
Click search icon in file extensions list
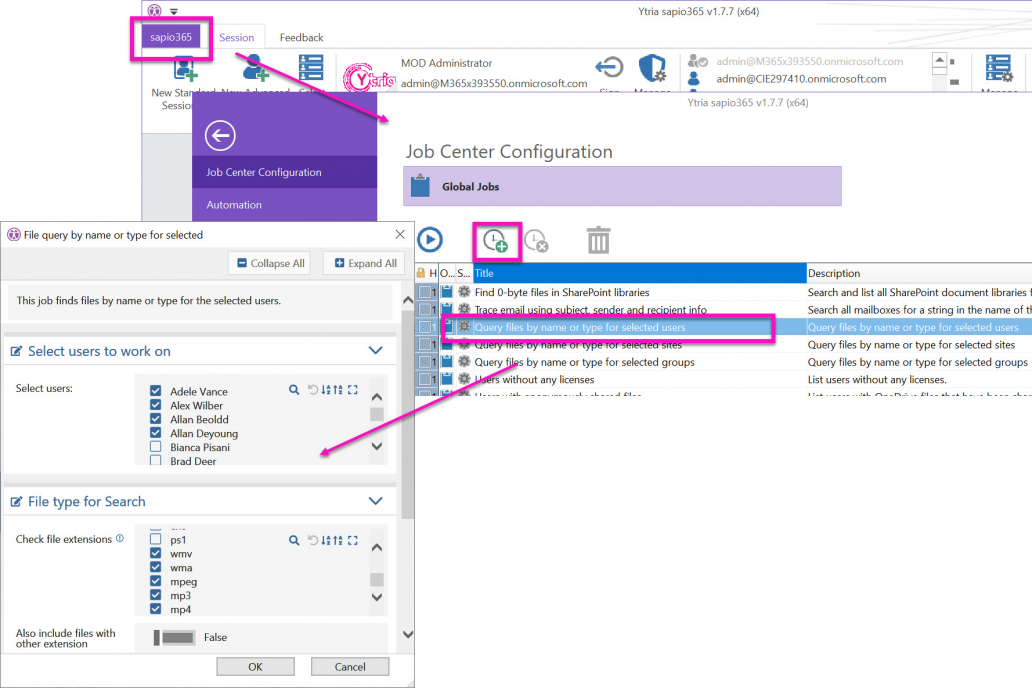294,541
